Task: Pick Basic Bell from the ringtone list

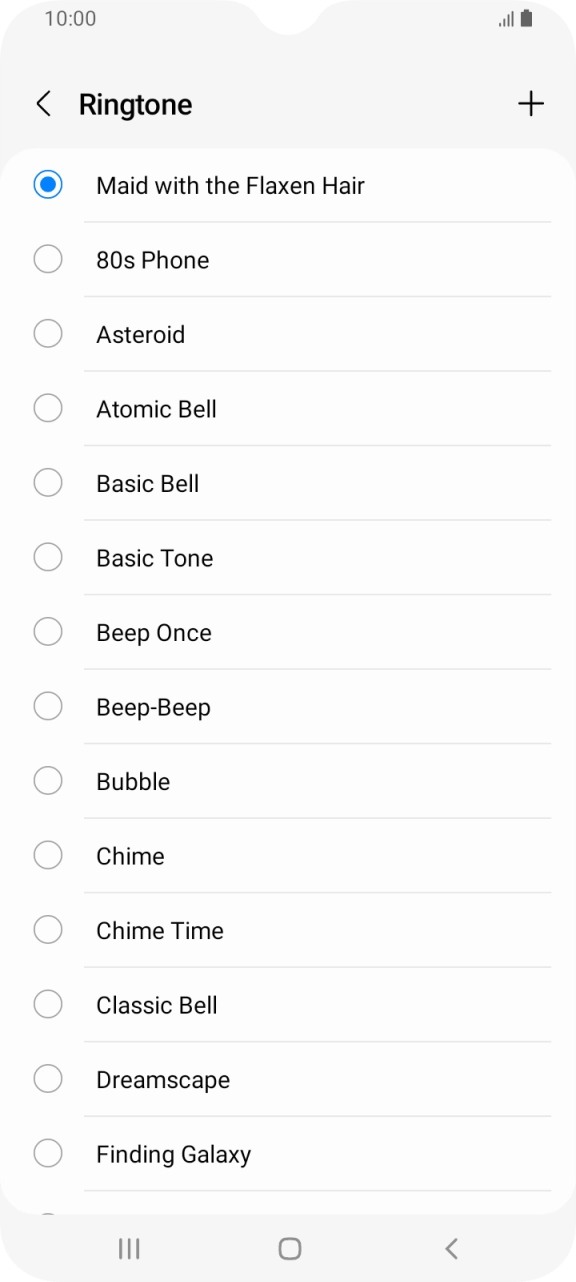Action: click(x=47, y=482)
